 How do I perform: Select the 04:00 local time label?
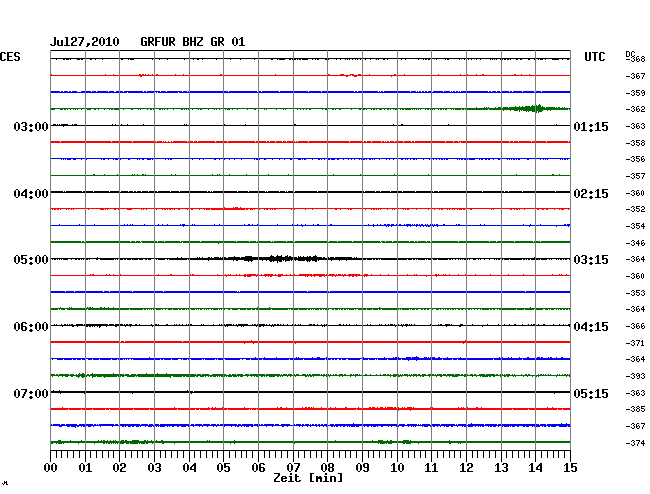tap(31, 194)
